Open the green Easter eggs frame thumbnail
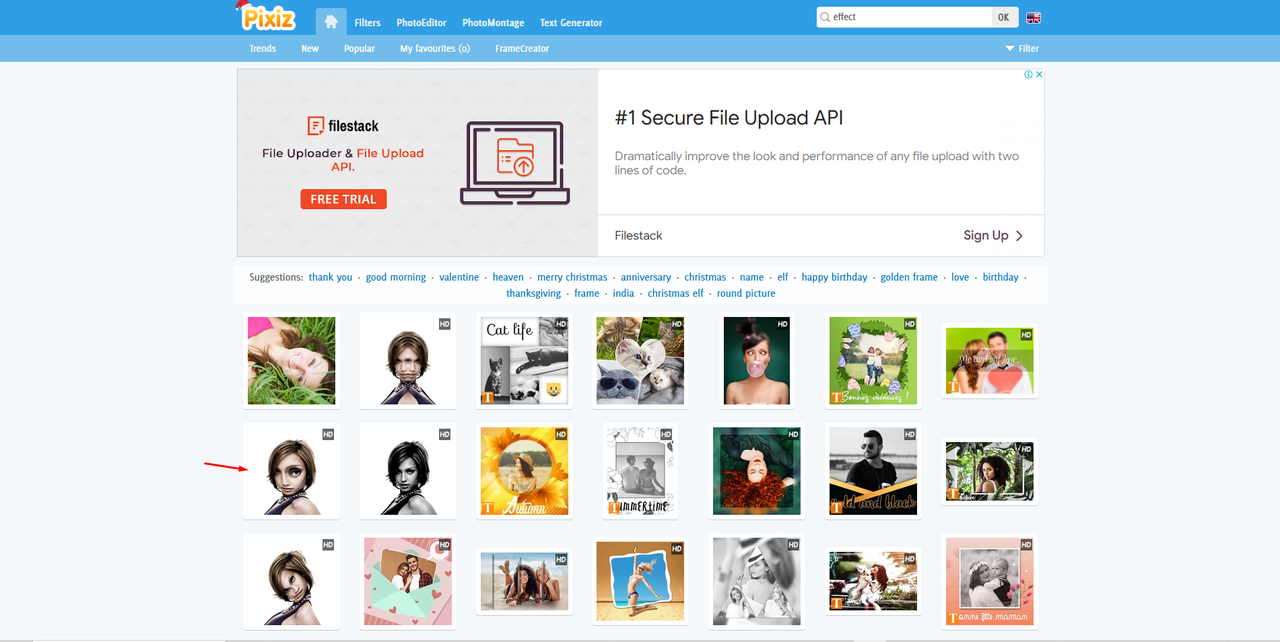This screenshot has height=642, width=1280. (x=874, y=360)
